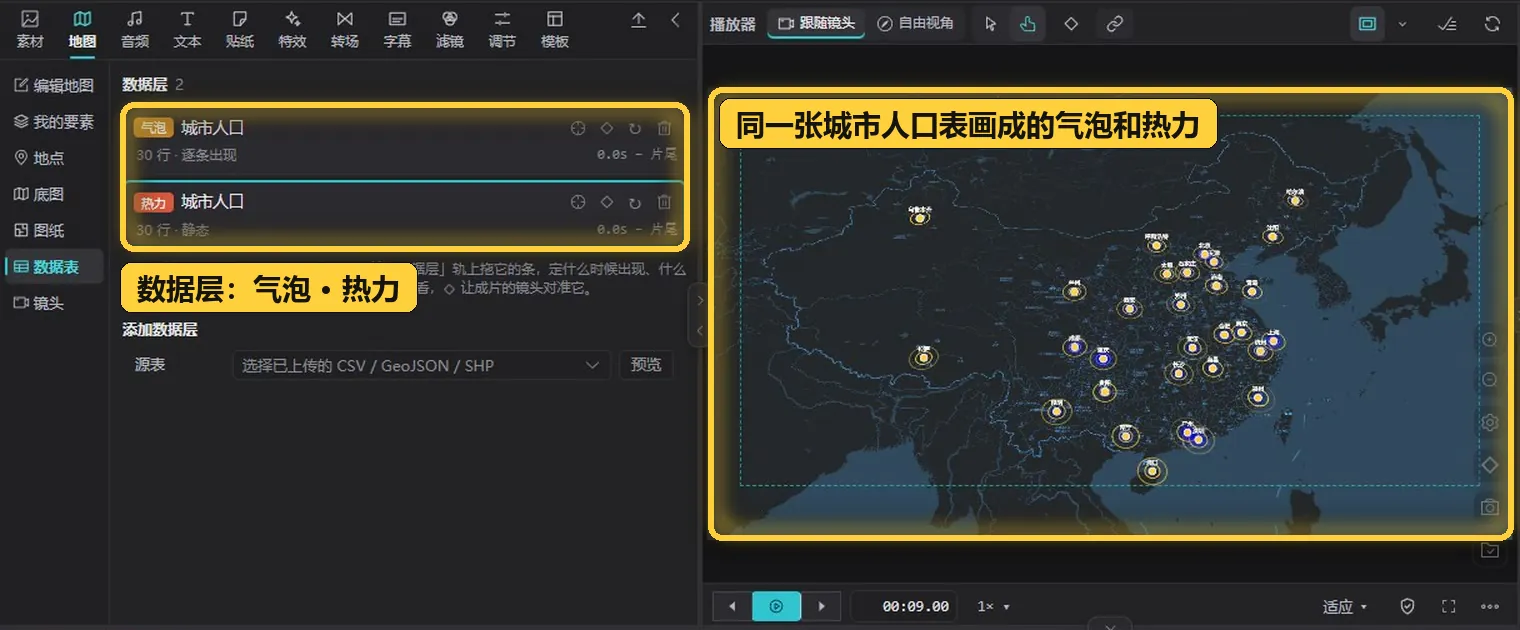Switch to 自由视角 free view

[916, 23]
